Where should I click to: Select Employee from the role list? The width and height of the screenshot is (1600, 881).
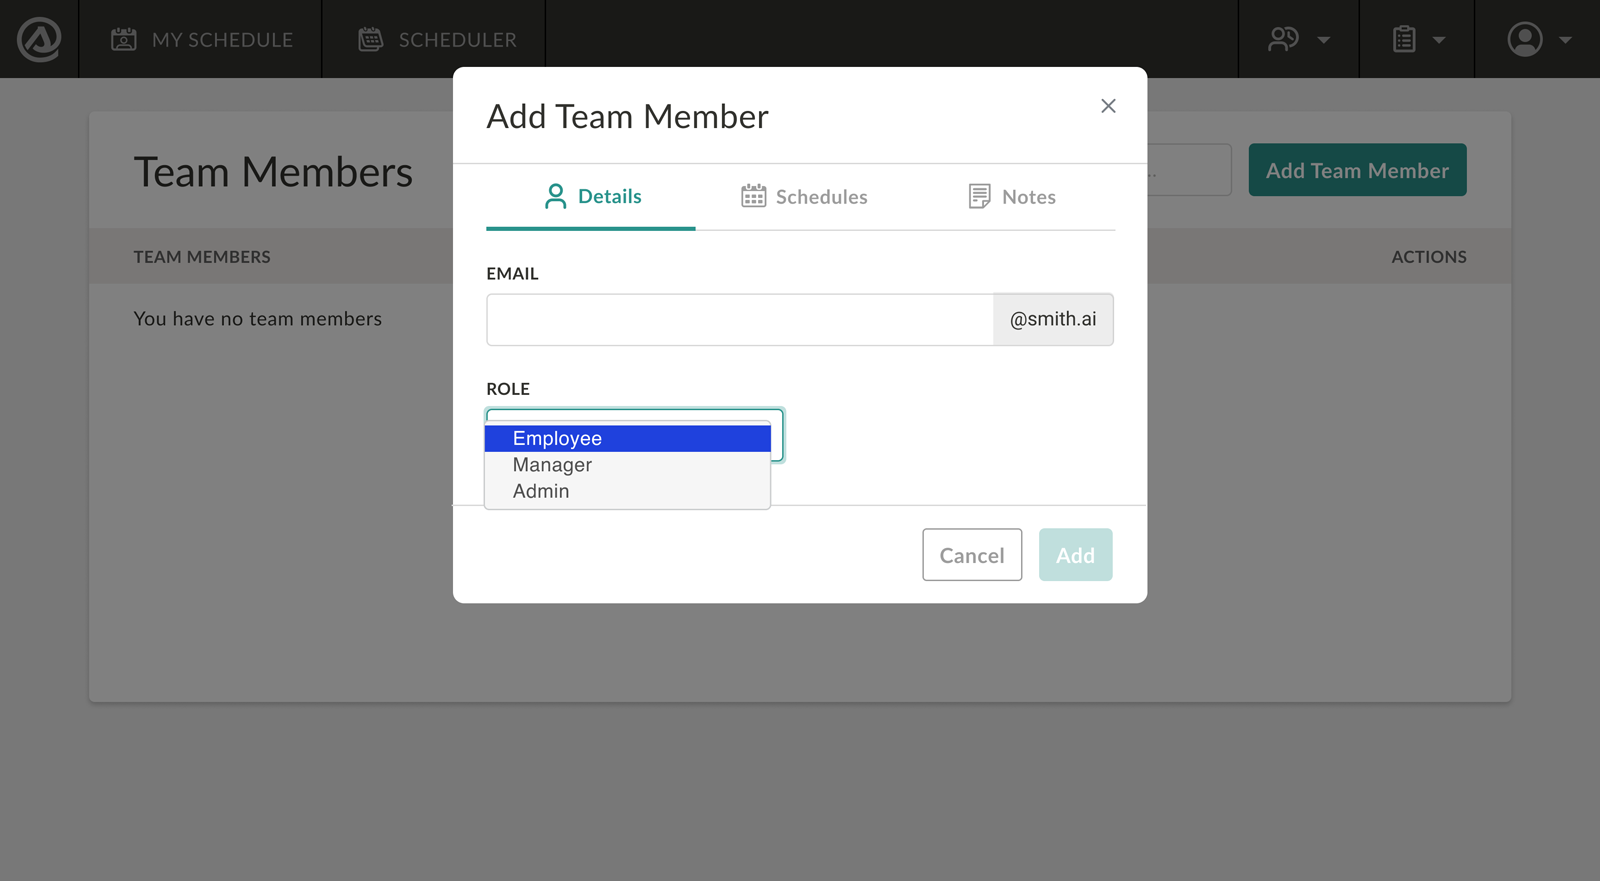tap(557, 439)
